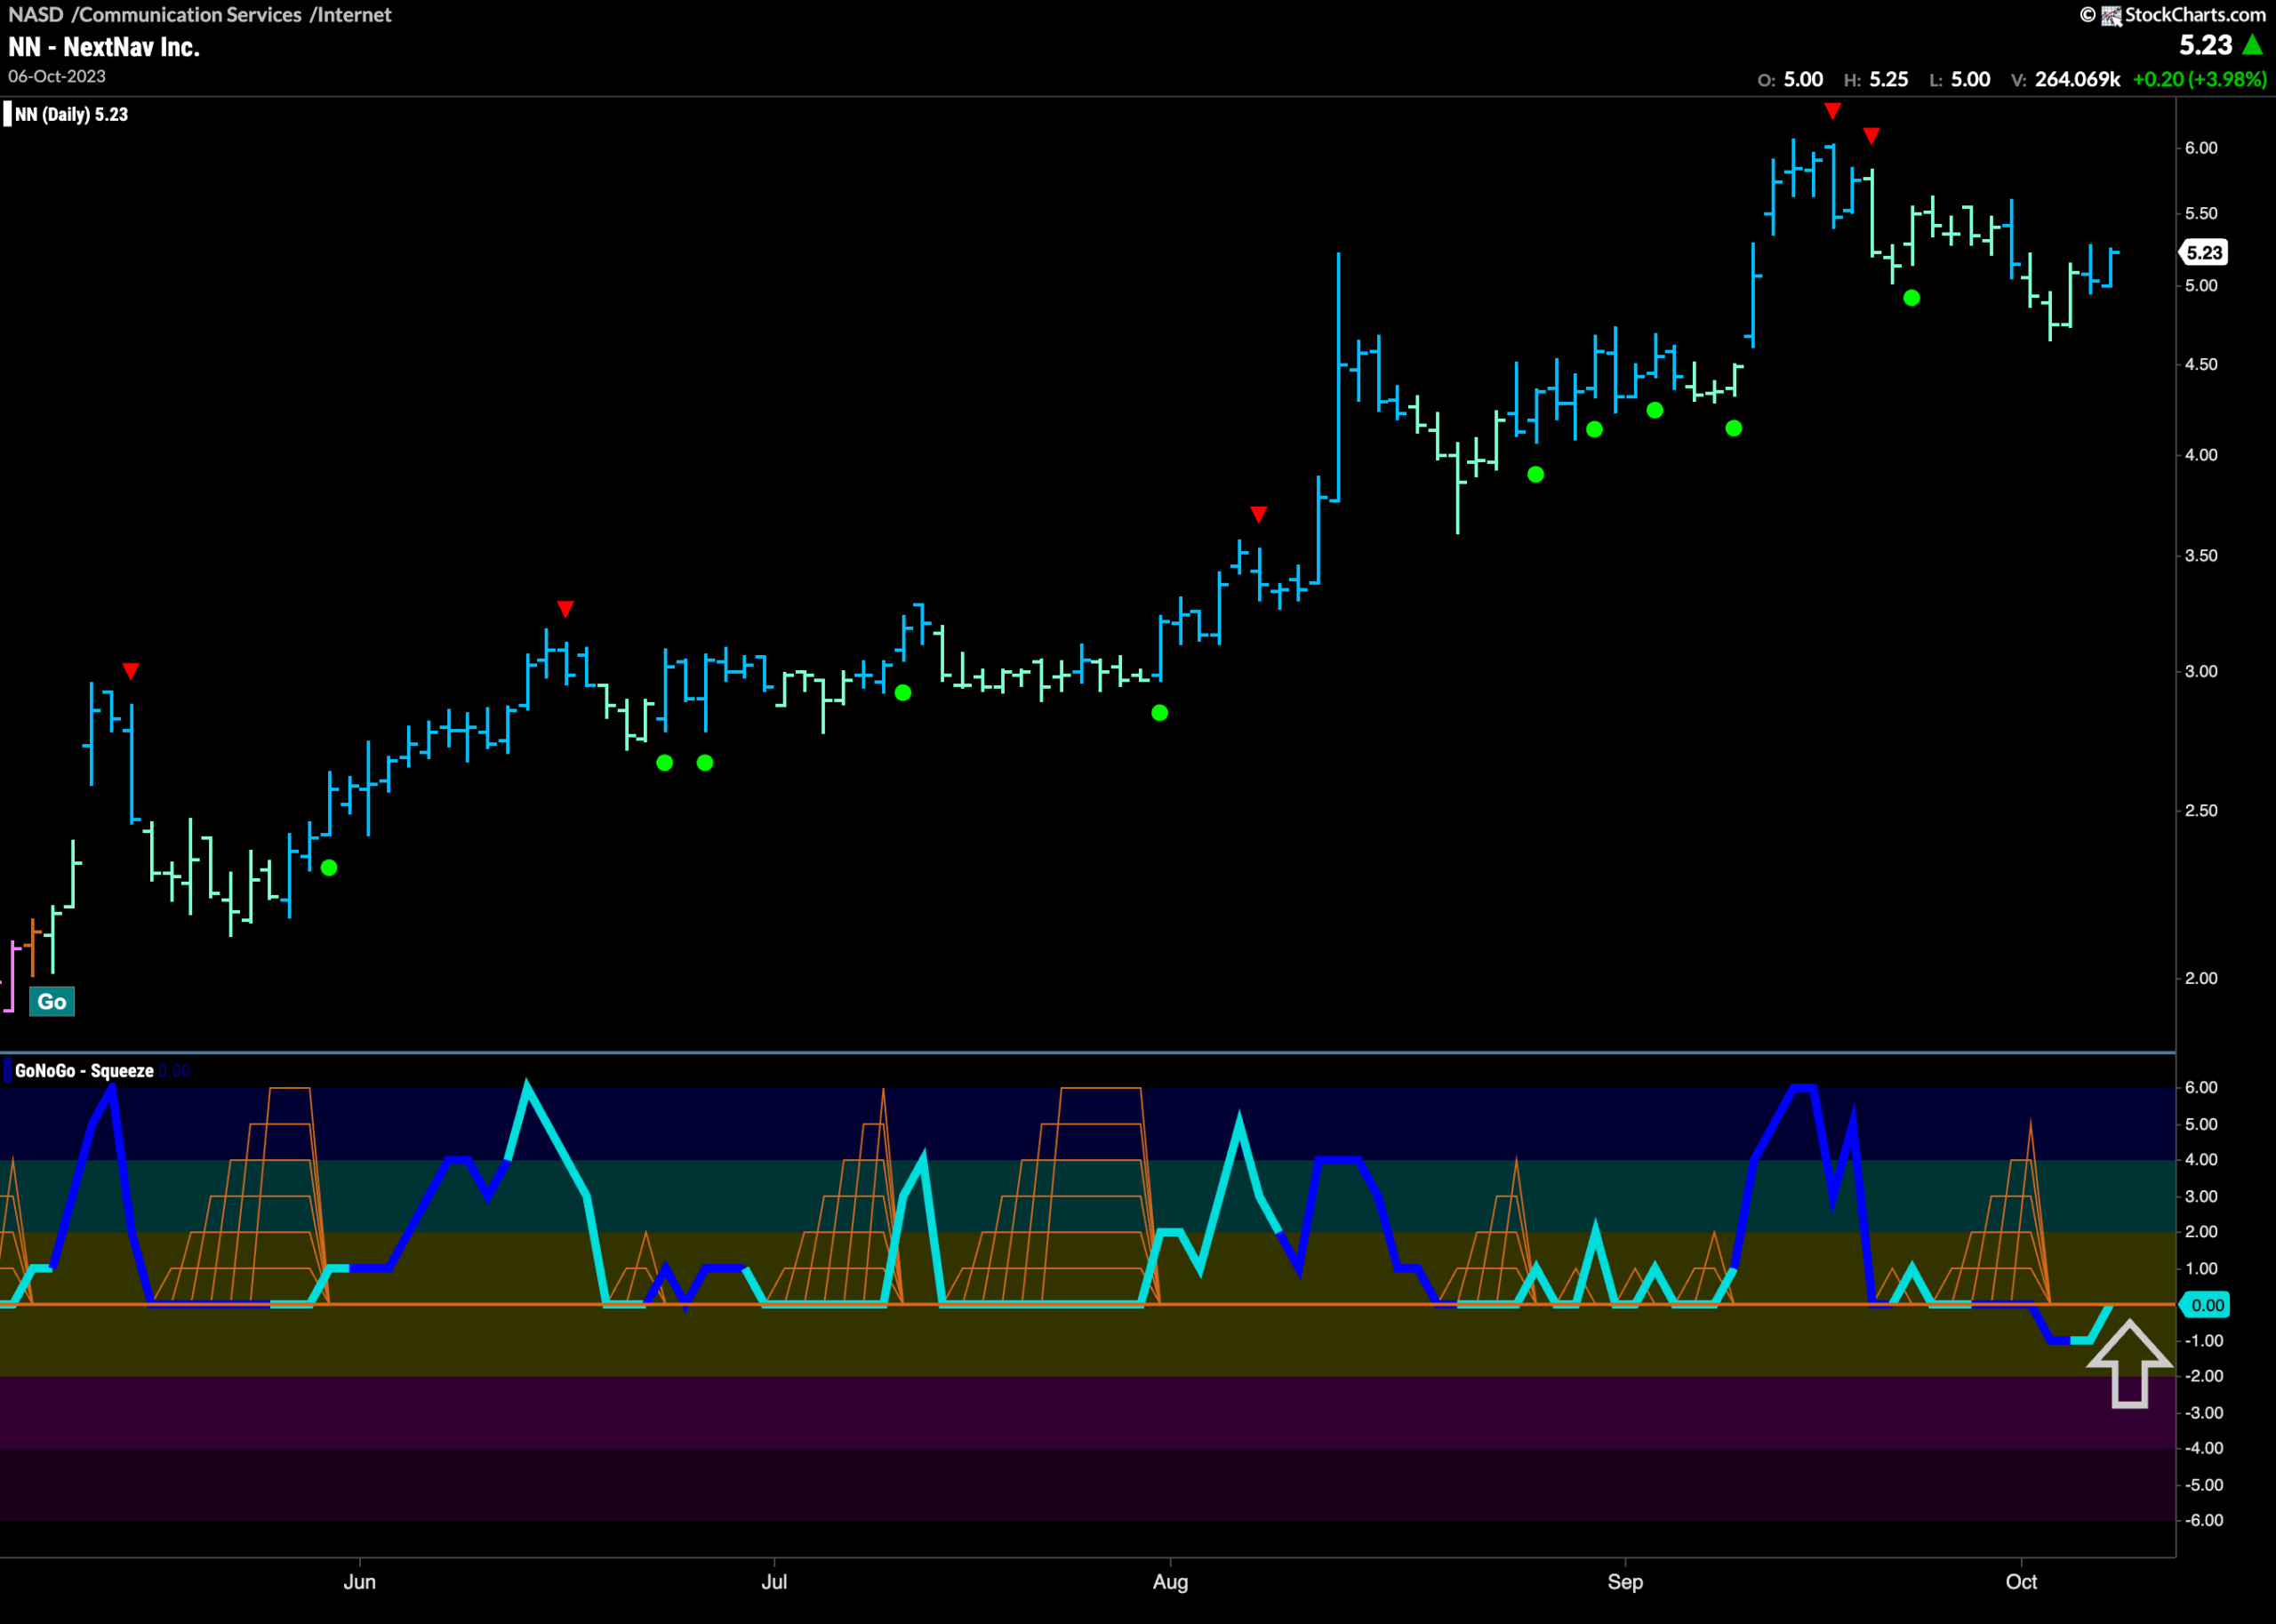Screen dimensions: 2276x1624
Task: Click the green dot near August 1 lows
Action: pyautogui.click(x=1160, y=713)
